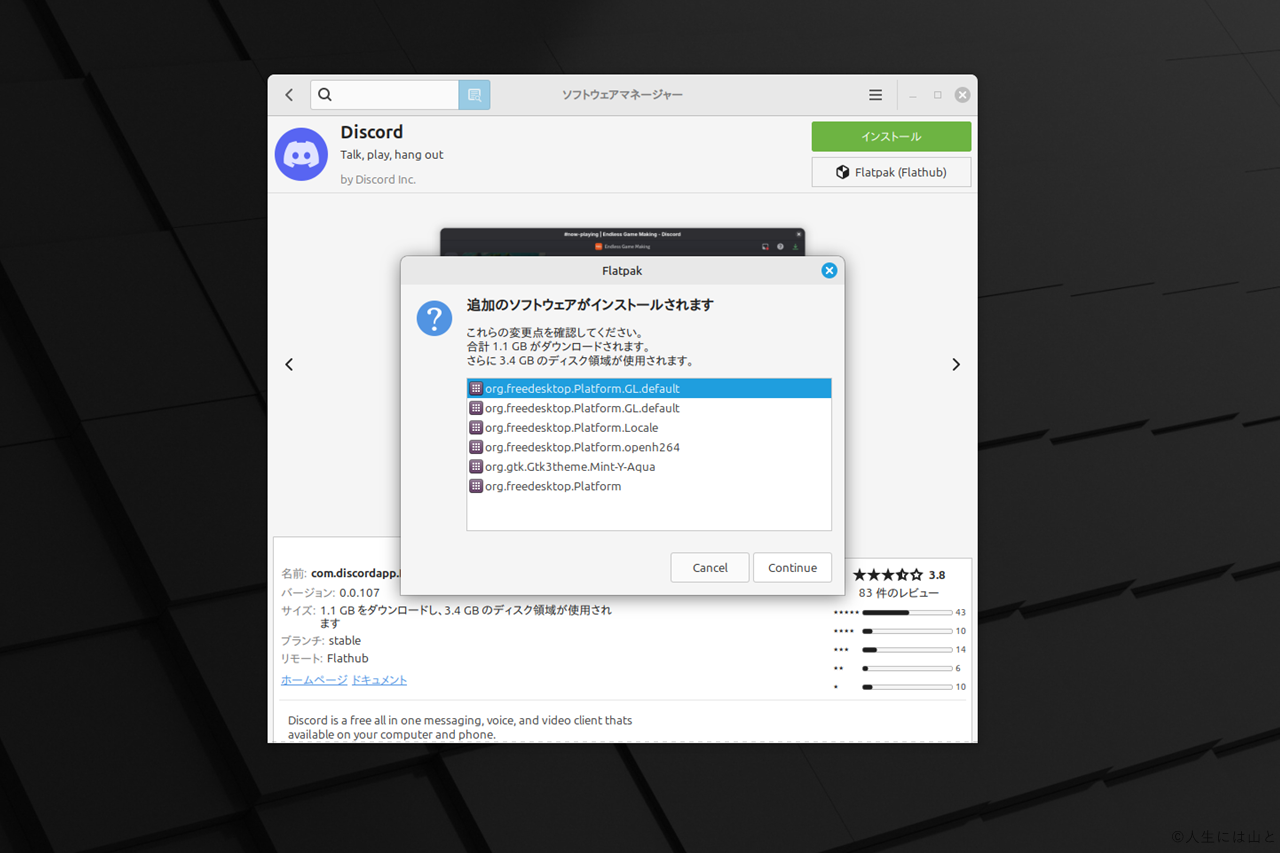Open the ホームページ link
This screenshot has width=1280, height=853.
pos(314,680)
